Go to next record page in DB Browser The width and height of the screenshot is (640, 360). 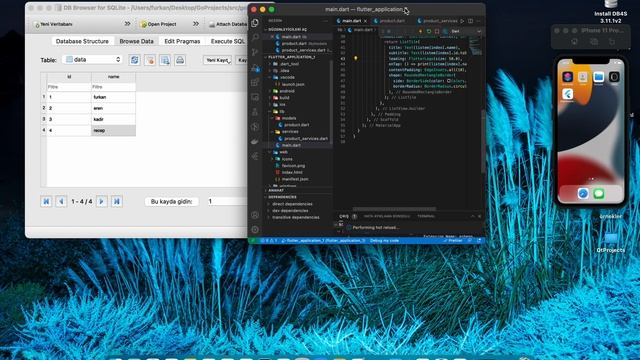pyautogui.click(x=102, y=201)
